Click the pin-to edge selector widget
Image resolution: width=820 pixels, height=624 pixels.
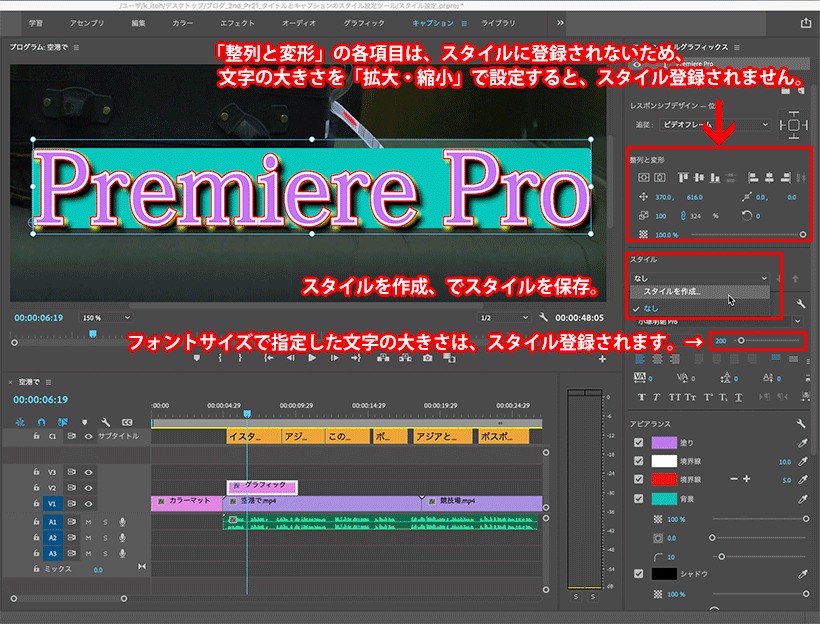pos(793,125)
